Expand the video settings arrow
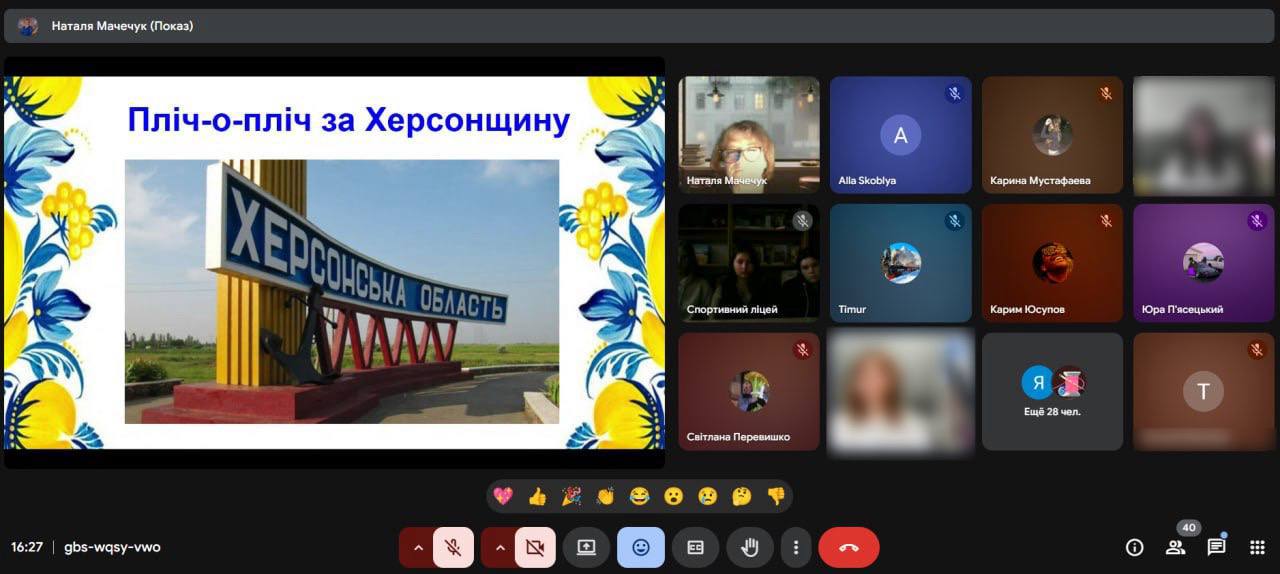 tap(500, 547)
